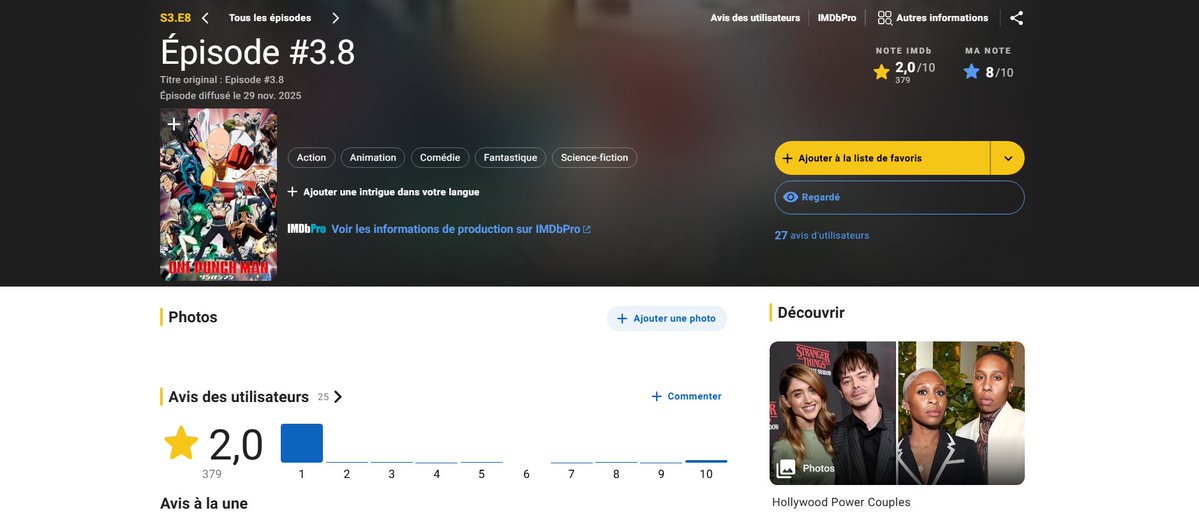This screenshot has height=515, width=1199.
Task: Go to previous episode with left chevron
Action: tap(205, 18)
